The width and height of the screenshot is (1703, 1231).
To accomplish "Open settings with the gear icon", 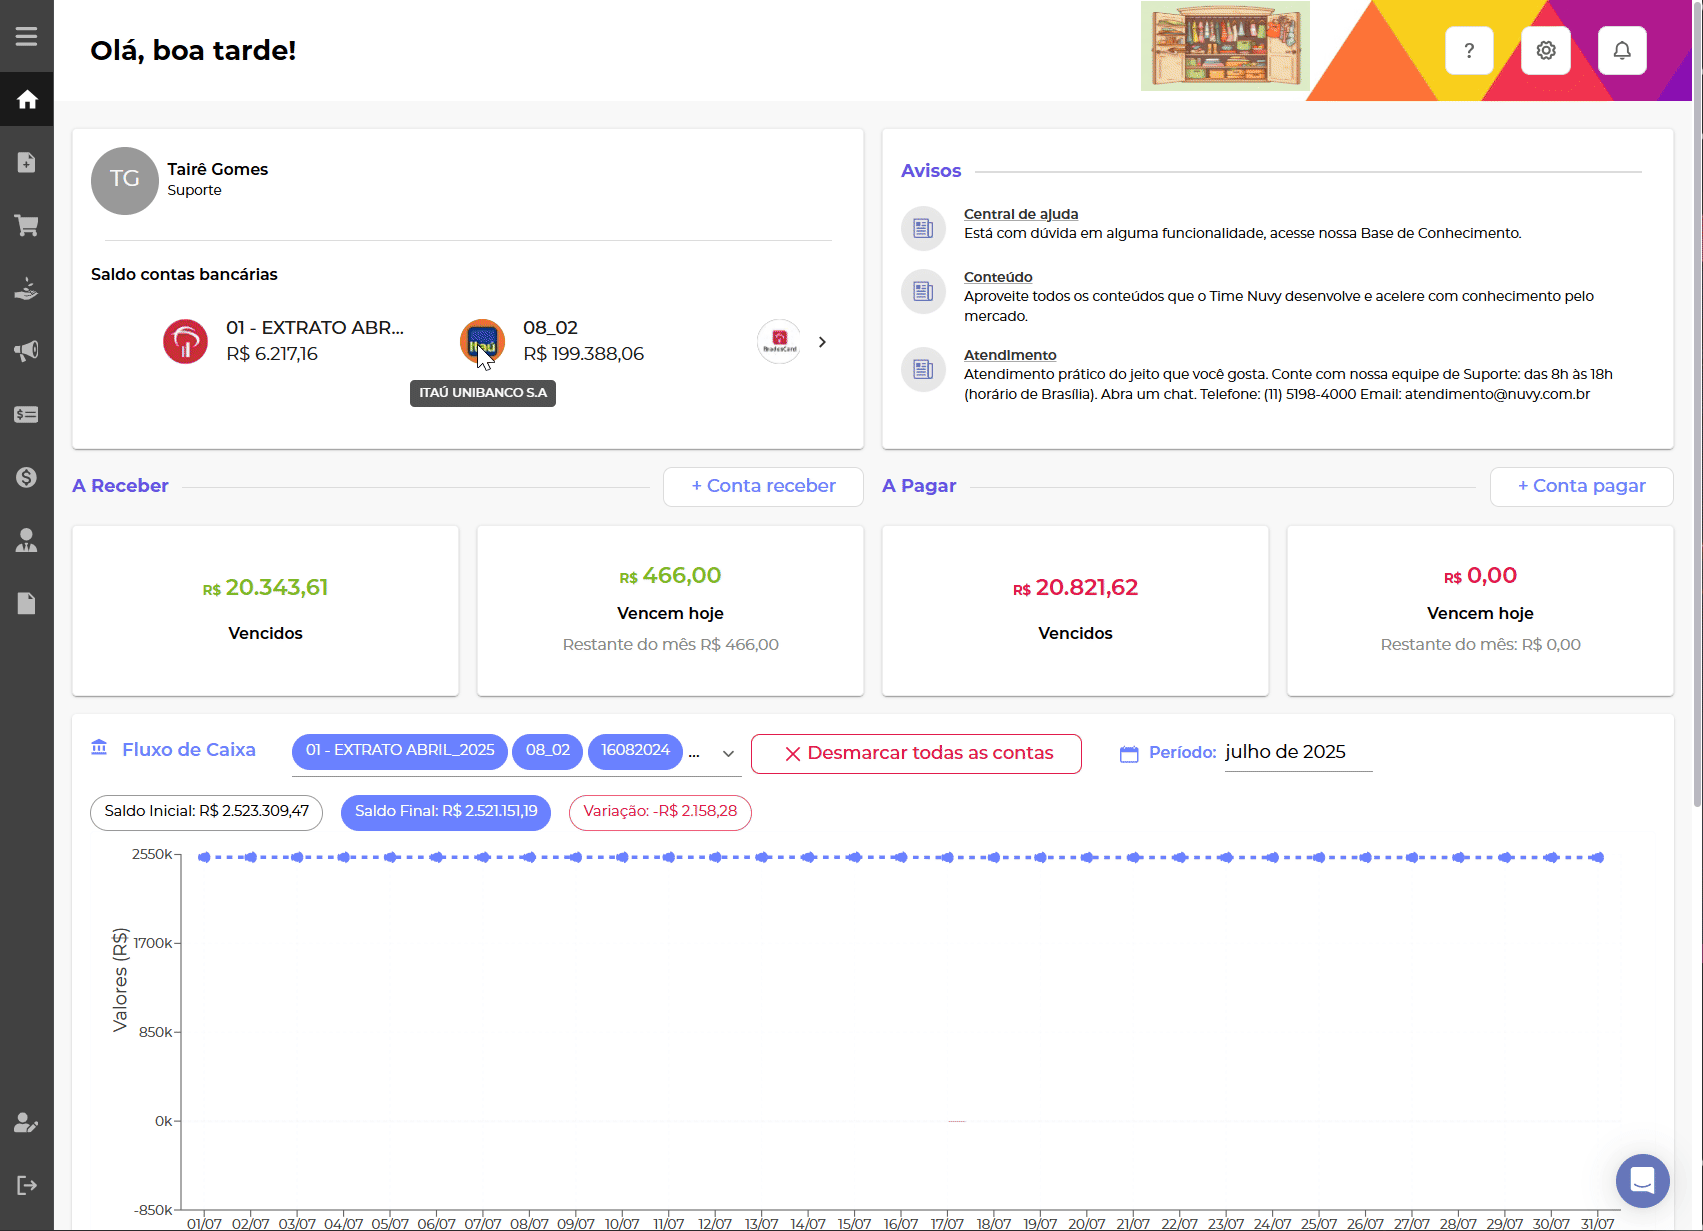I will coord(1545,50).
